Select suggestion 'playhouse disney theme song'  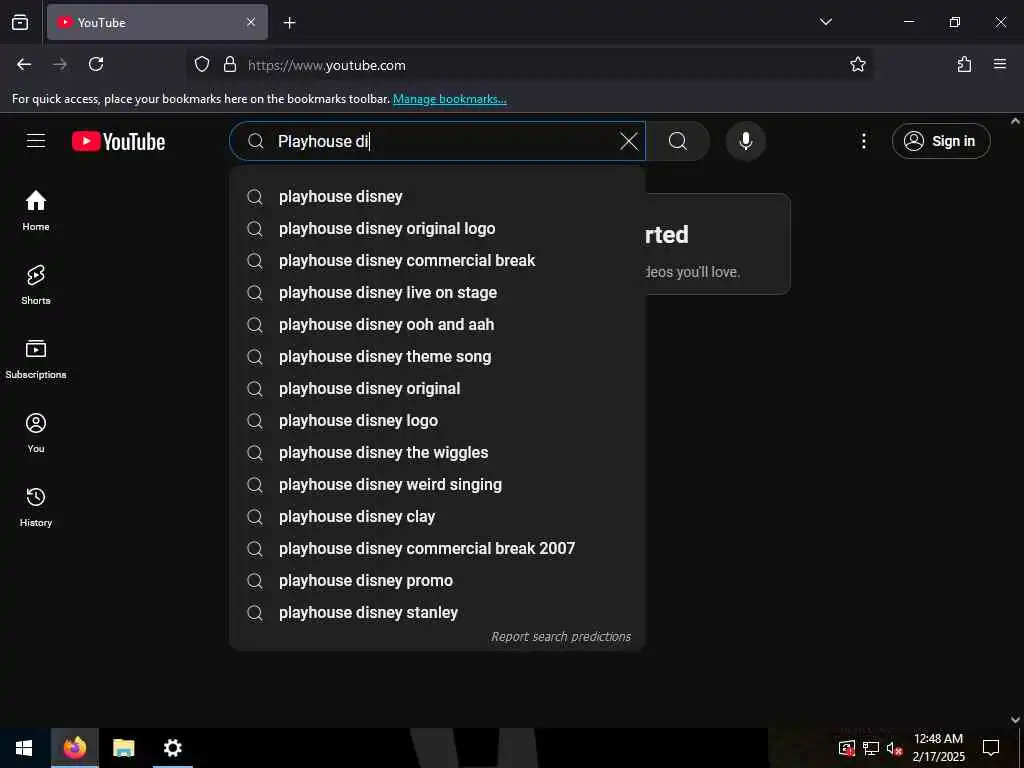click(438, 357)
